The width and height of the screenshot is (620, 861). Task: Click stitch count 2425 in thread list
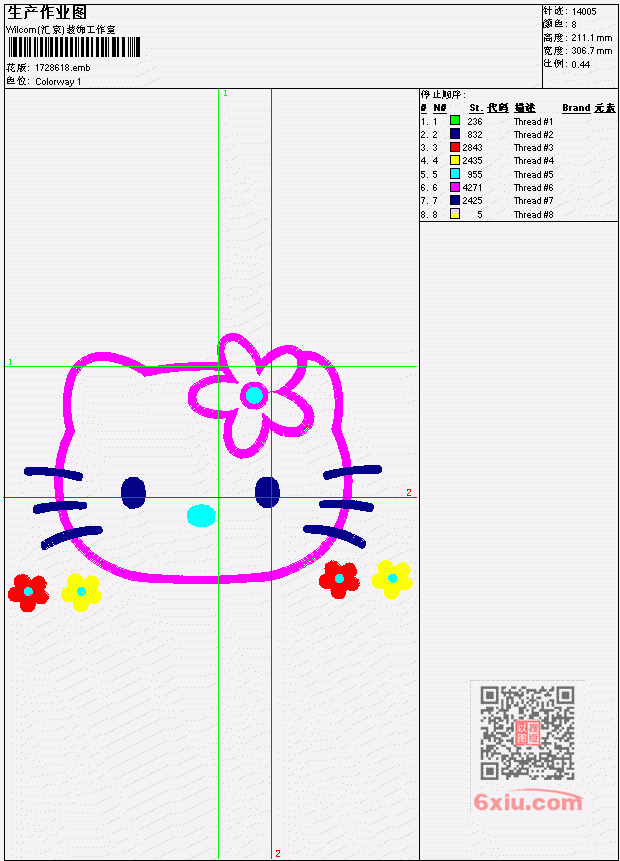click(x=472, y=202)
